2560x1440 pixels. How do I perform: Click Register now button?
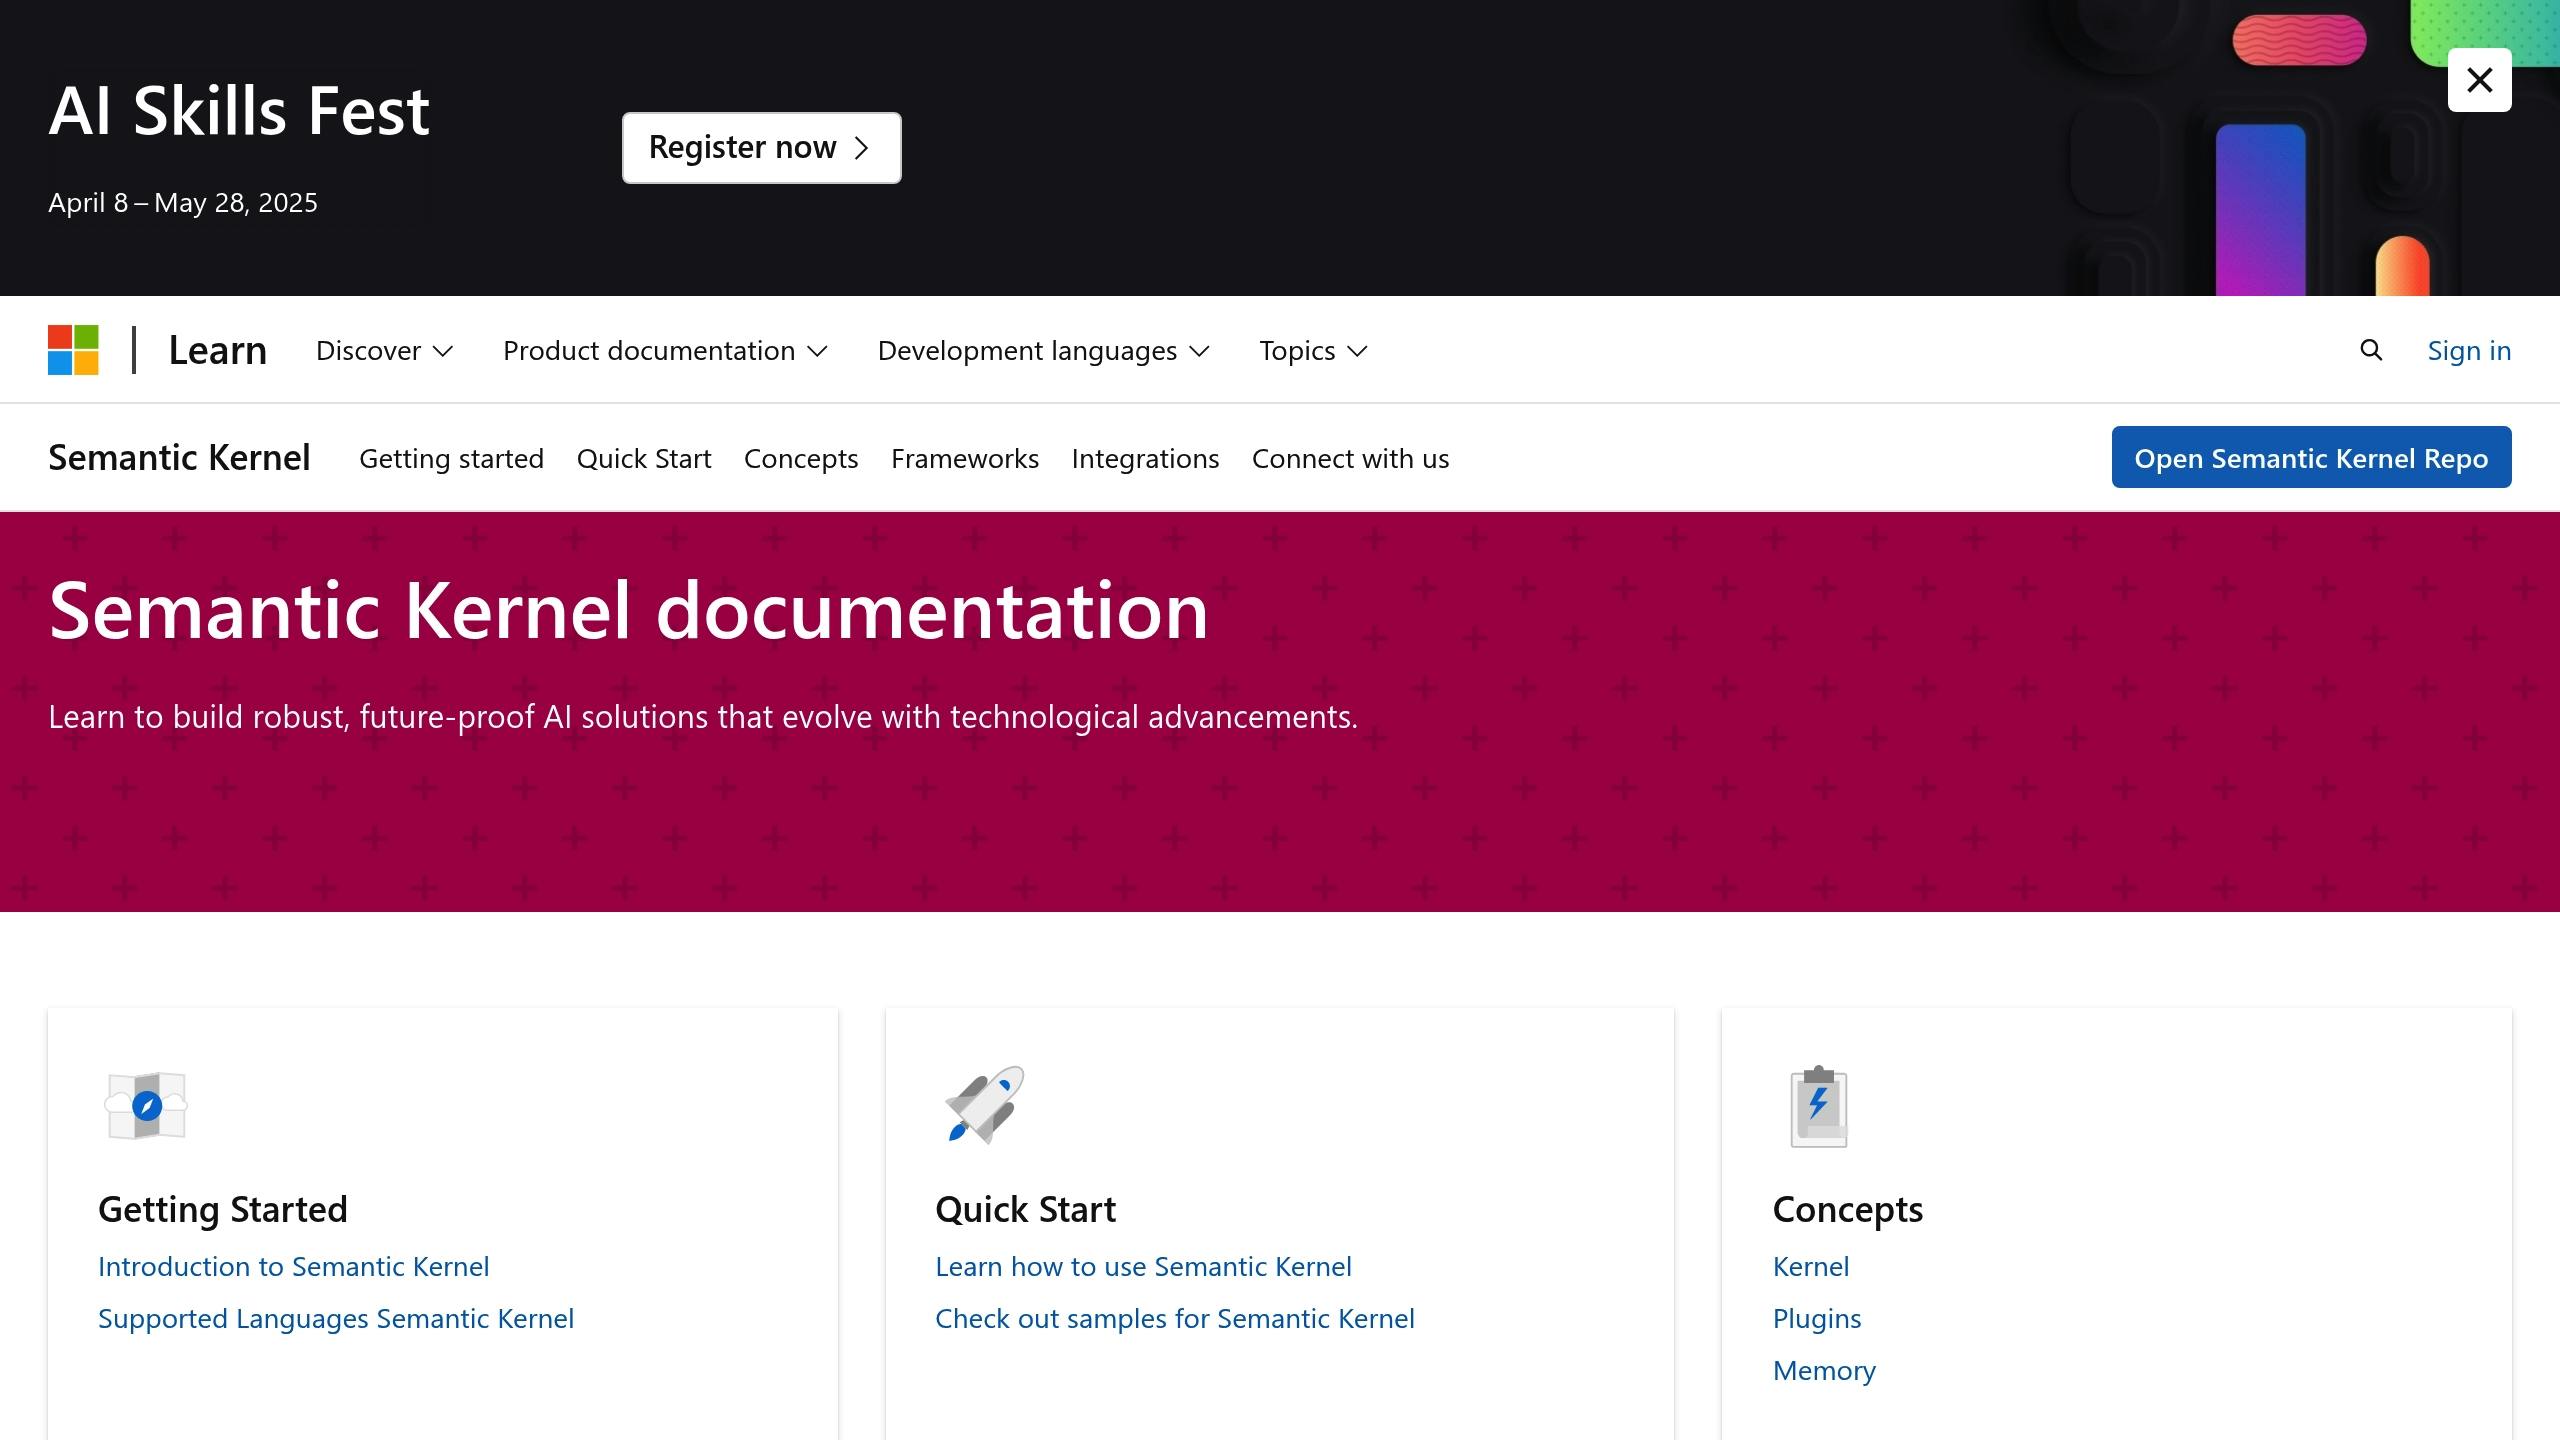(761, 148)
